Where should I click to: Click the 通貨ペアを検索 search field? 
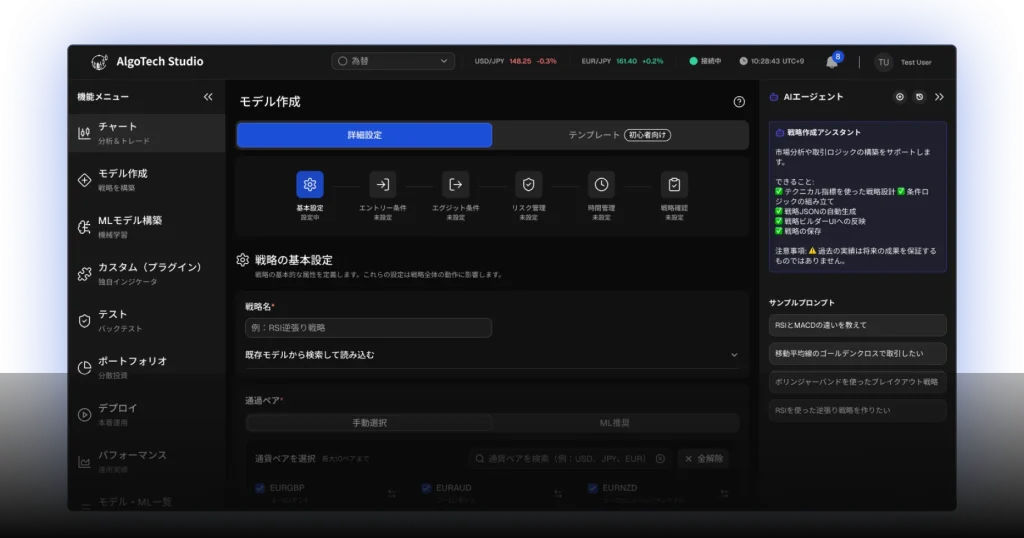569,459
